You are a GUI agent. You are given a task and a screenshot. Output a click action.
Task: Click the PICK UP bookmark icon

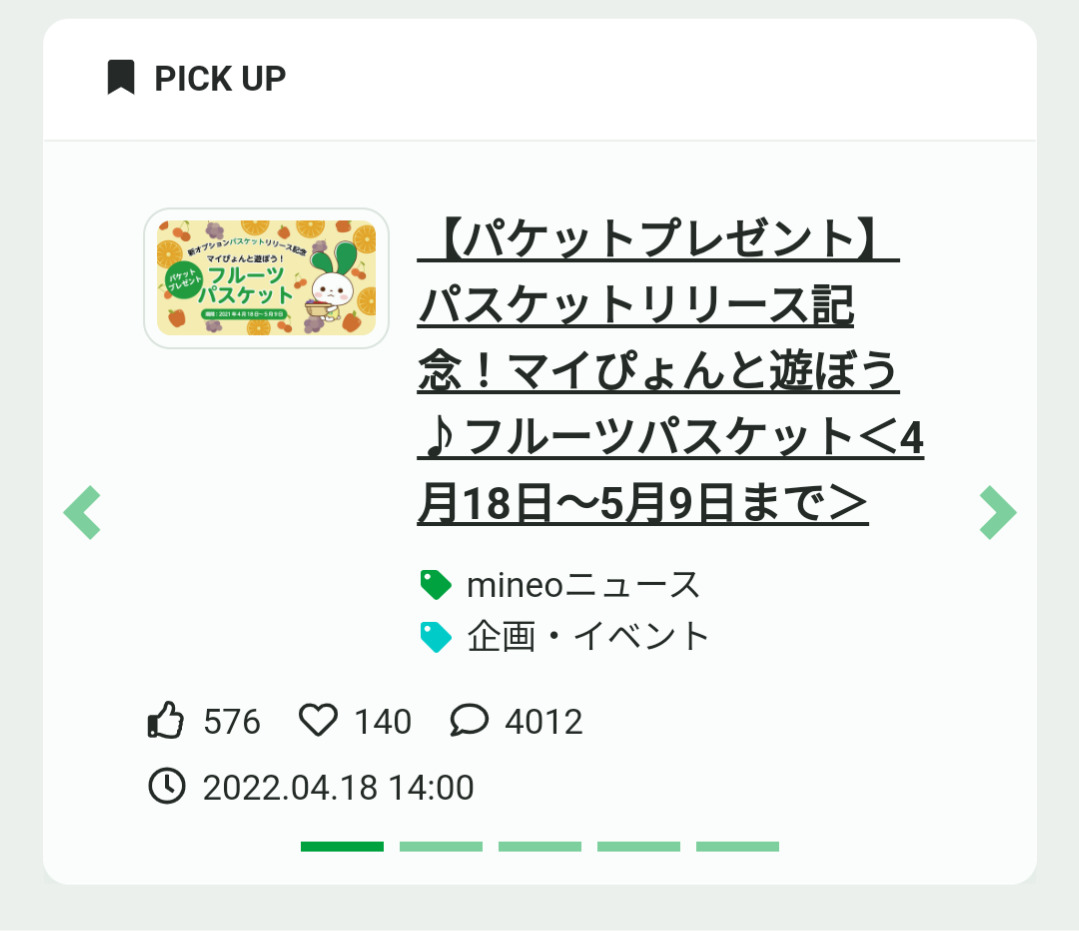pyautogui.click(x=121, y=77)
